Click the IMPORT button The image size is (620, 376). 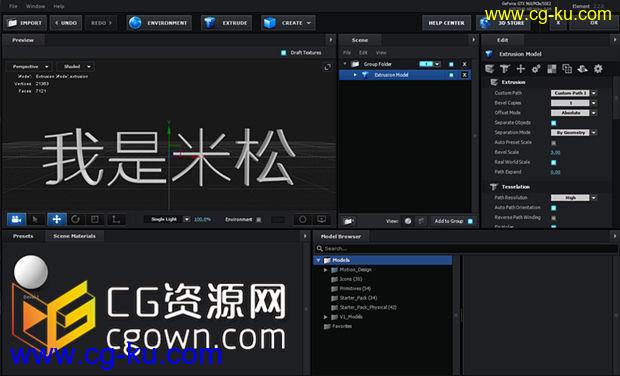(25, 23)
